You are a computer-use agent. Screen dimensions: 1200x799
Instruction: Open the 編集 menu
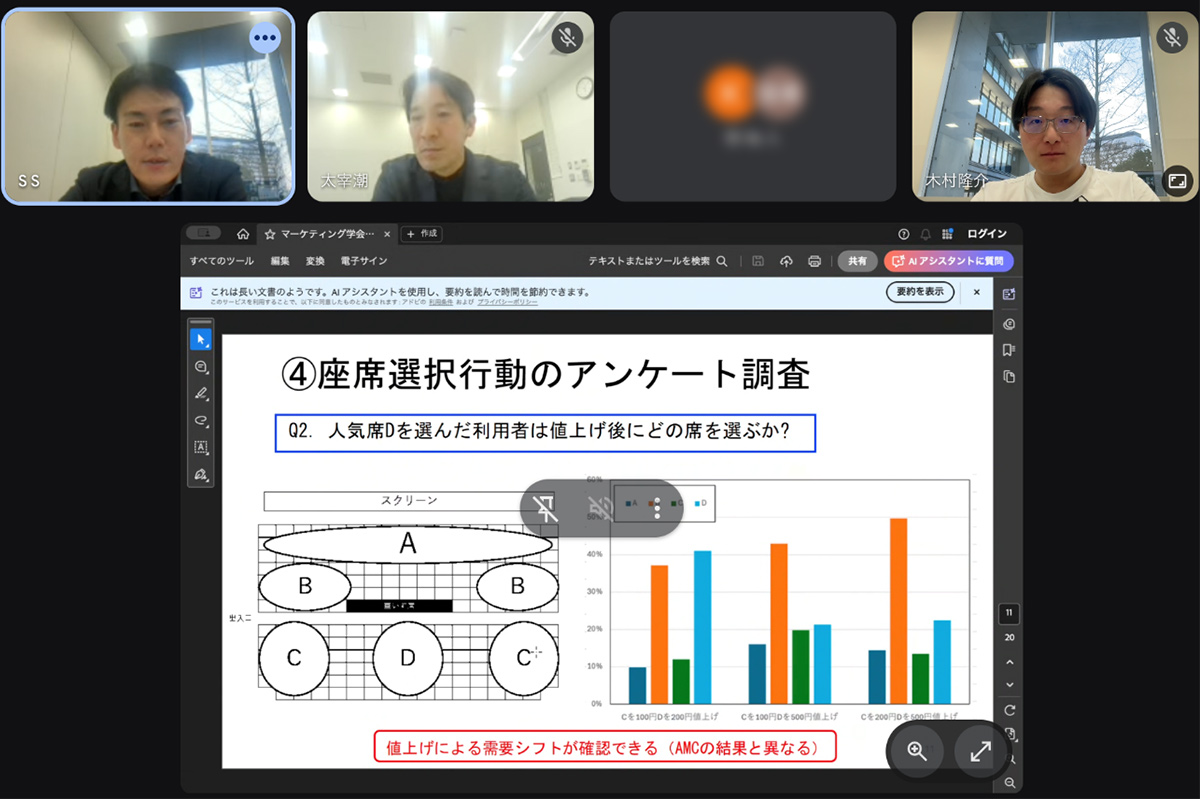(x=279, y=261)
